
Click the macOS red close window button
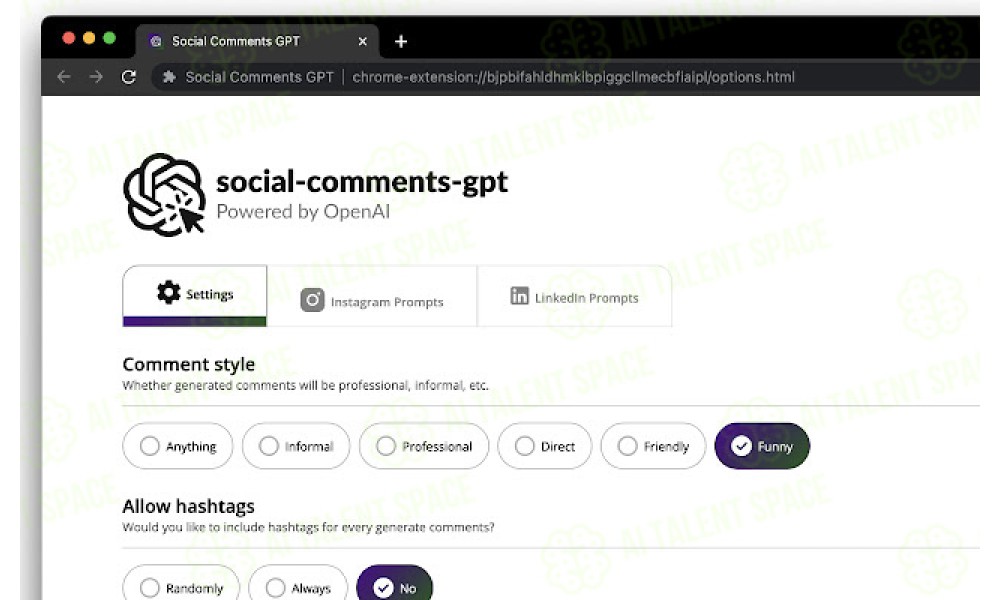(x=69, y=38)
